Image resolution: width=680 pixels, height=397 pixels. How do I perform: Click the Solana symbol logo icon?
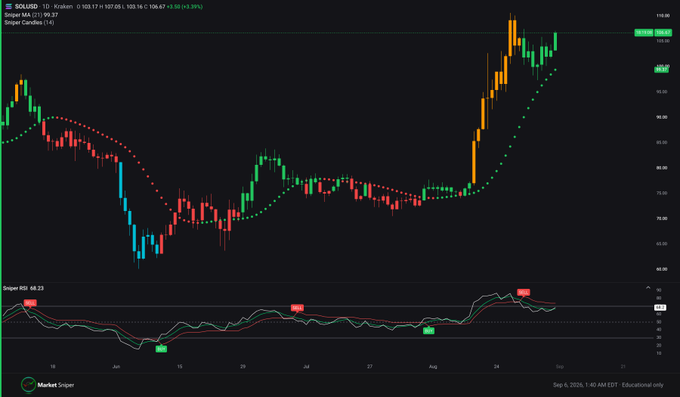coord(8,7)
